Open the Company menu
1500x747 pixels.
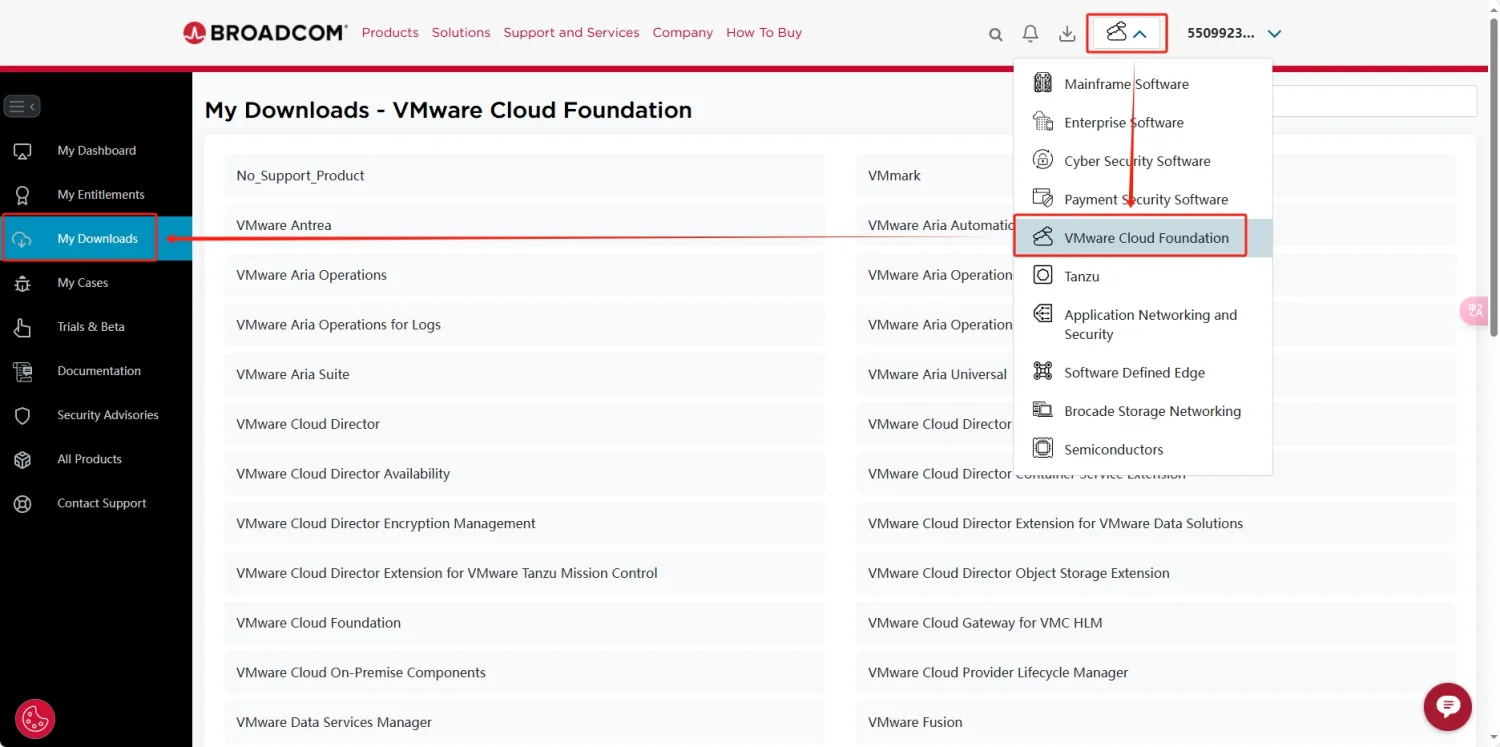[x=683, y=33]
